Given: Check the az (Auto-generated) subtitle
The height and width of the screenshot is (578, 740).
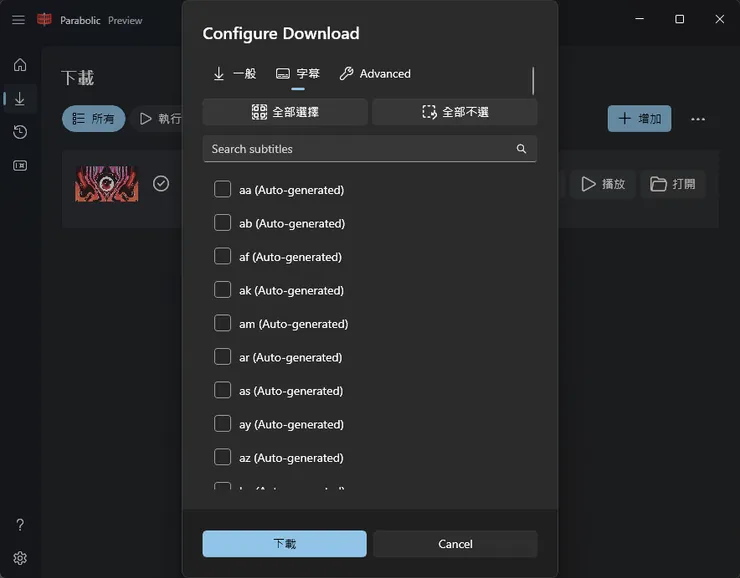Looking at the screenshot, I should coord(222,457).
